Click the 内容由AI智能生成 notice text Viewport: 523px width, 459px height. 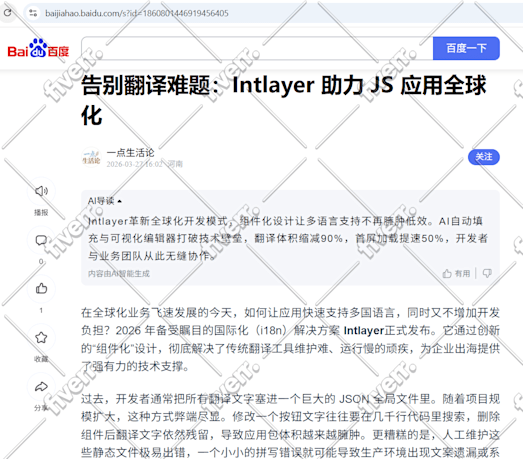[x=119, y=274]
